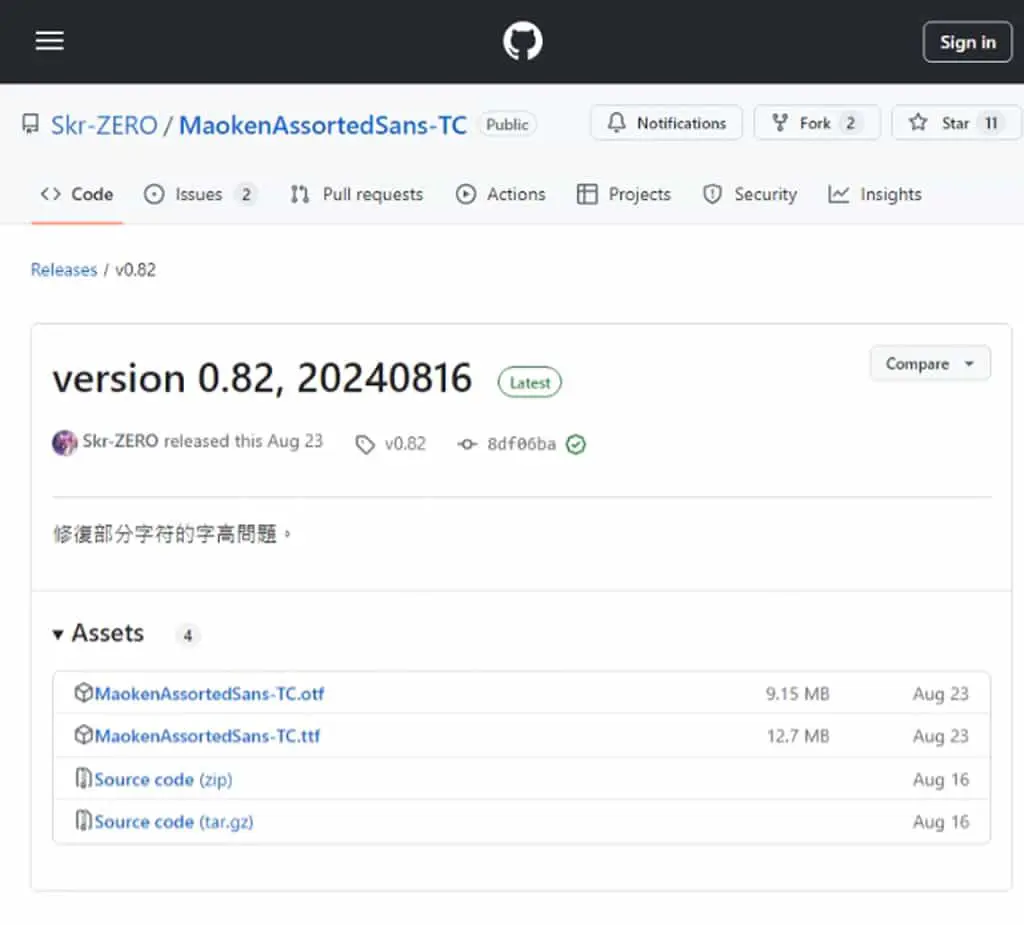Open the Compare dropdown
Image resolution: width=1024 pixels, height=925 pixels.
tap(930, 364)
